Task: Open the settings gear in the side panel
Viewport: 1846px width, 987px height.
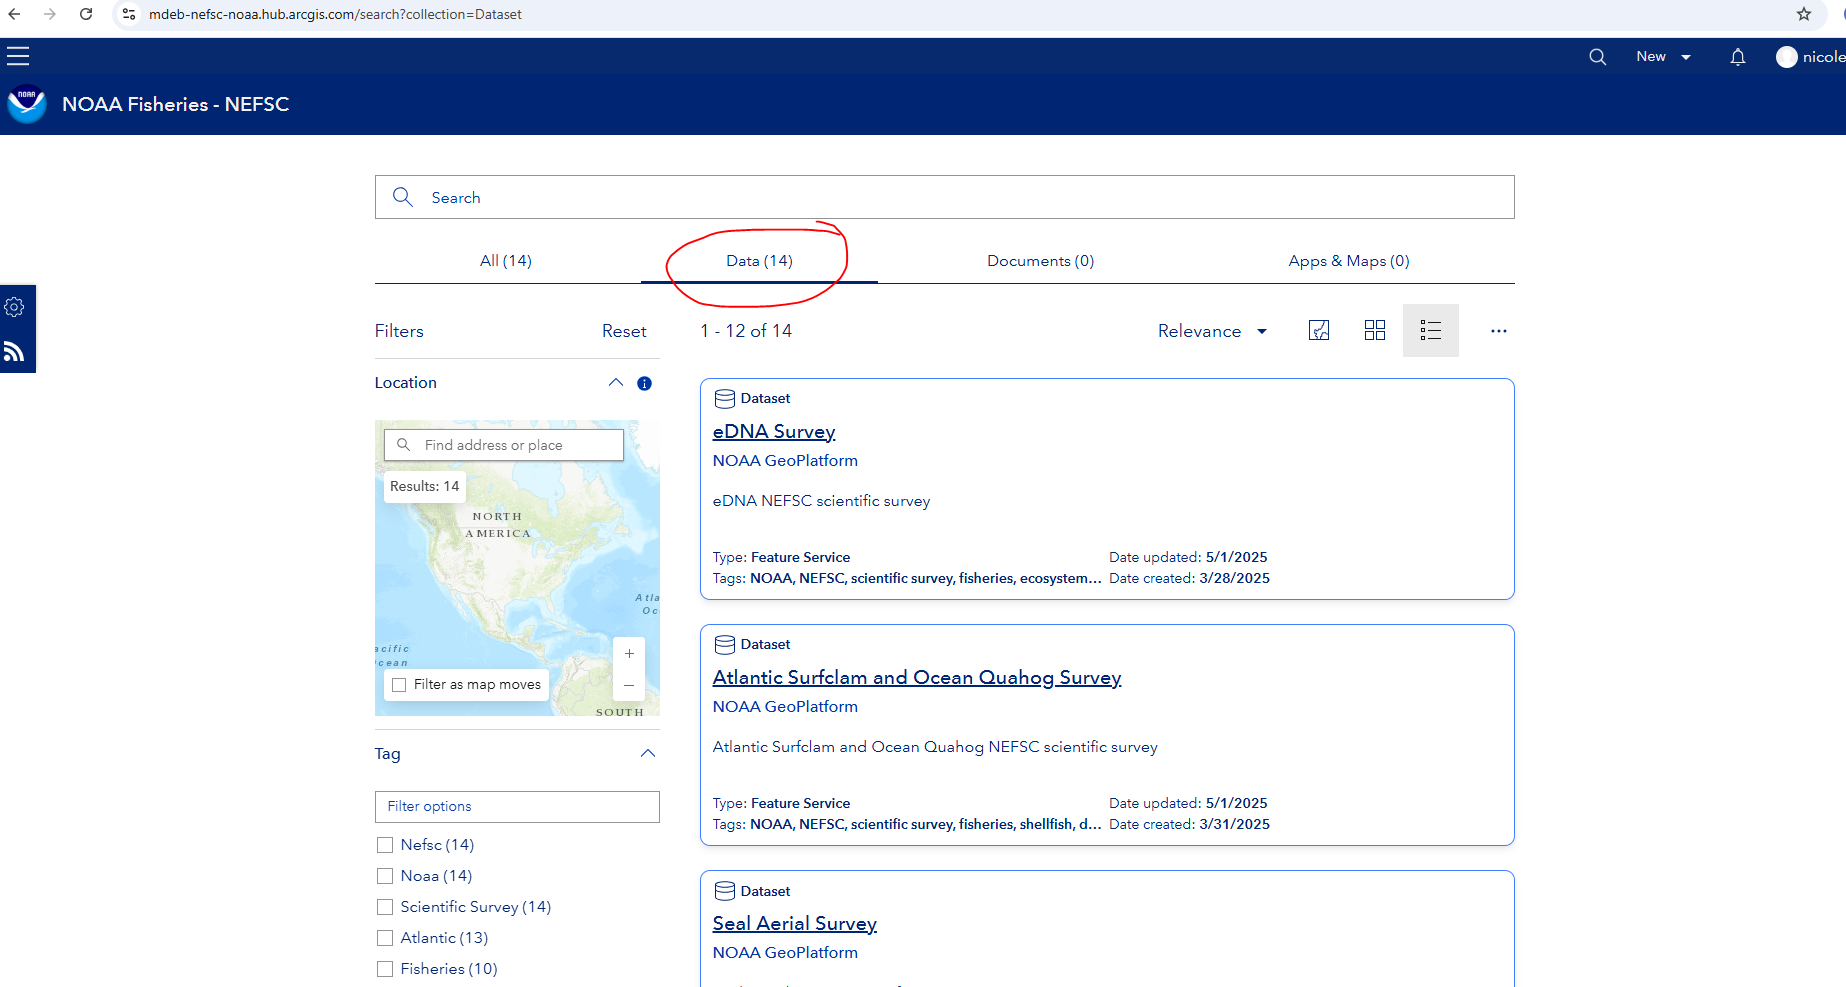Action: pos(14,307)
